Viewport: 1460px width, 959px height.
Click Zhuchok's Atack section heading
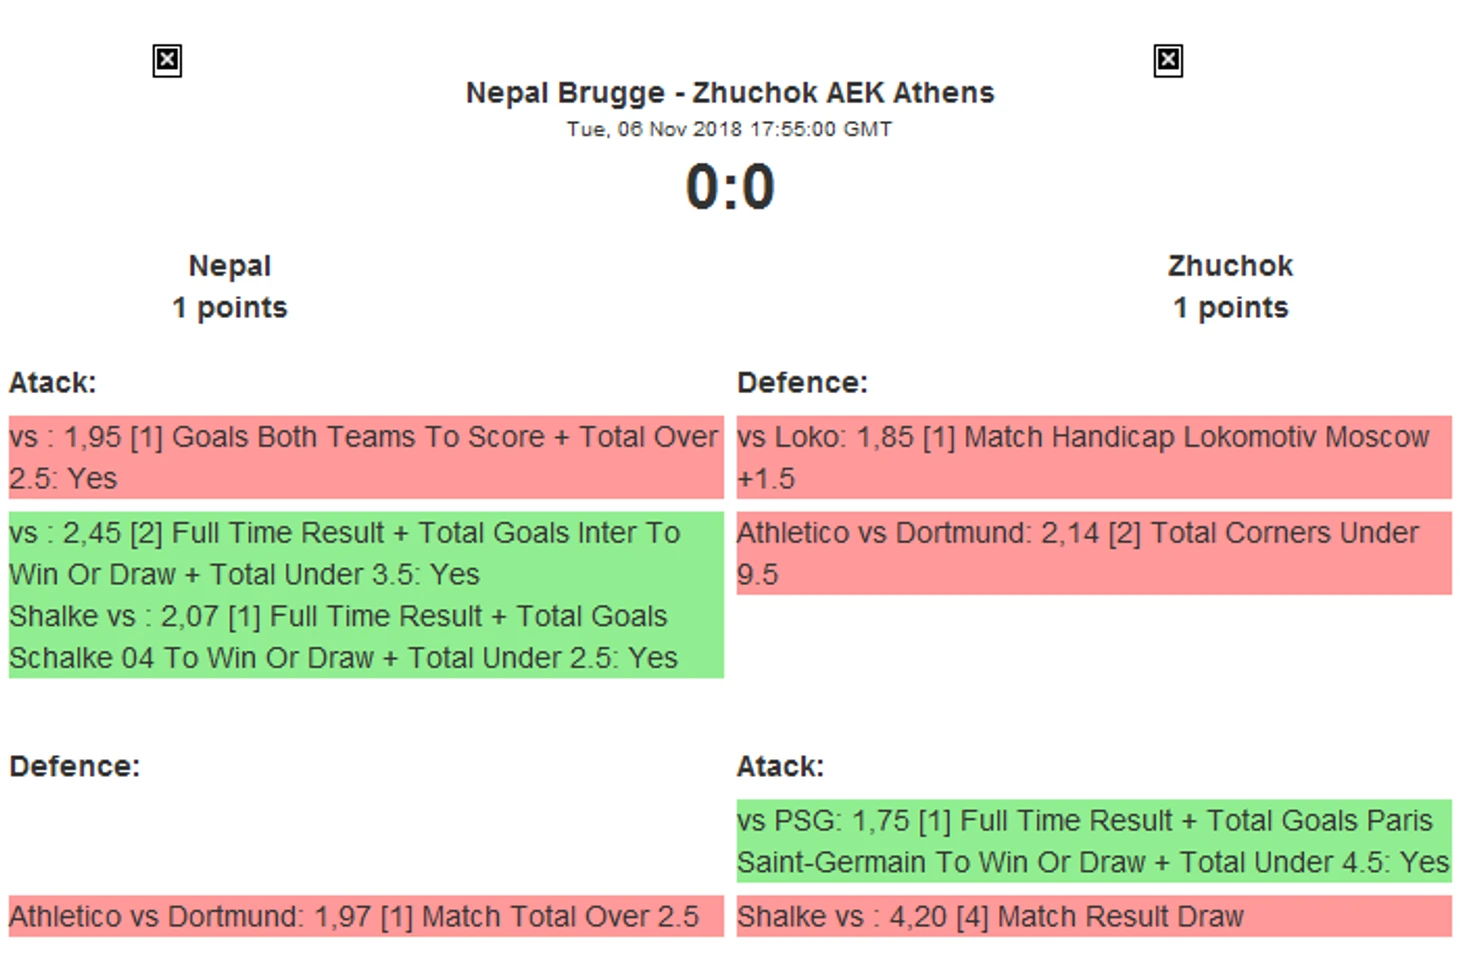[781, 767]
